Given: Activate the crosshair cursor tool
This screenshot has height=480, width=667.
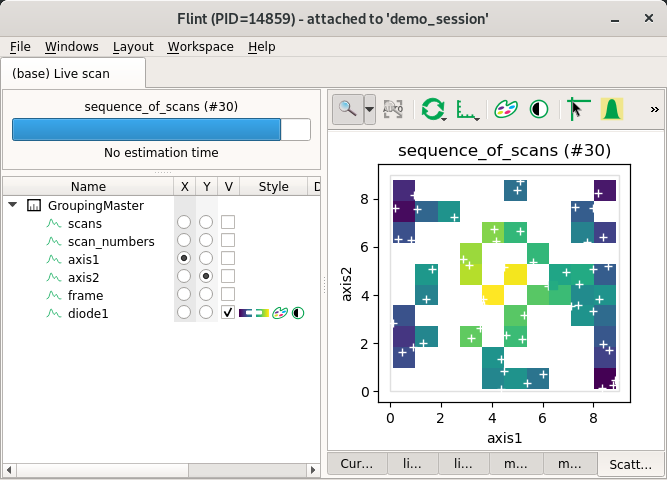Looking at the screenshot, I should [x=579, y=109].
